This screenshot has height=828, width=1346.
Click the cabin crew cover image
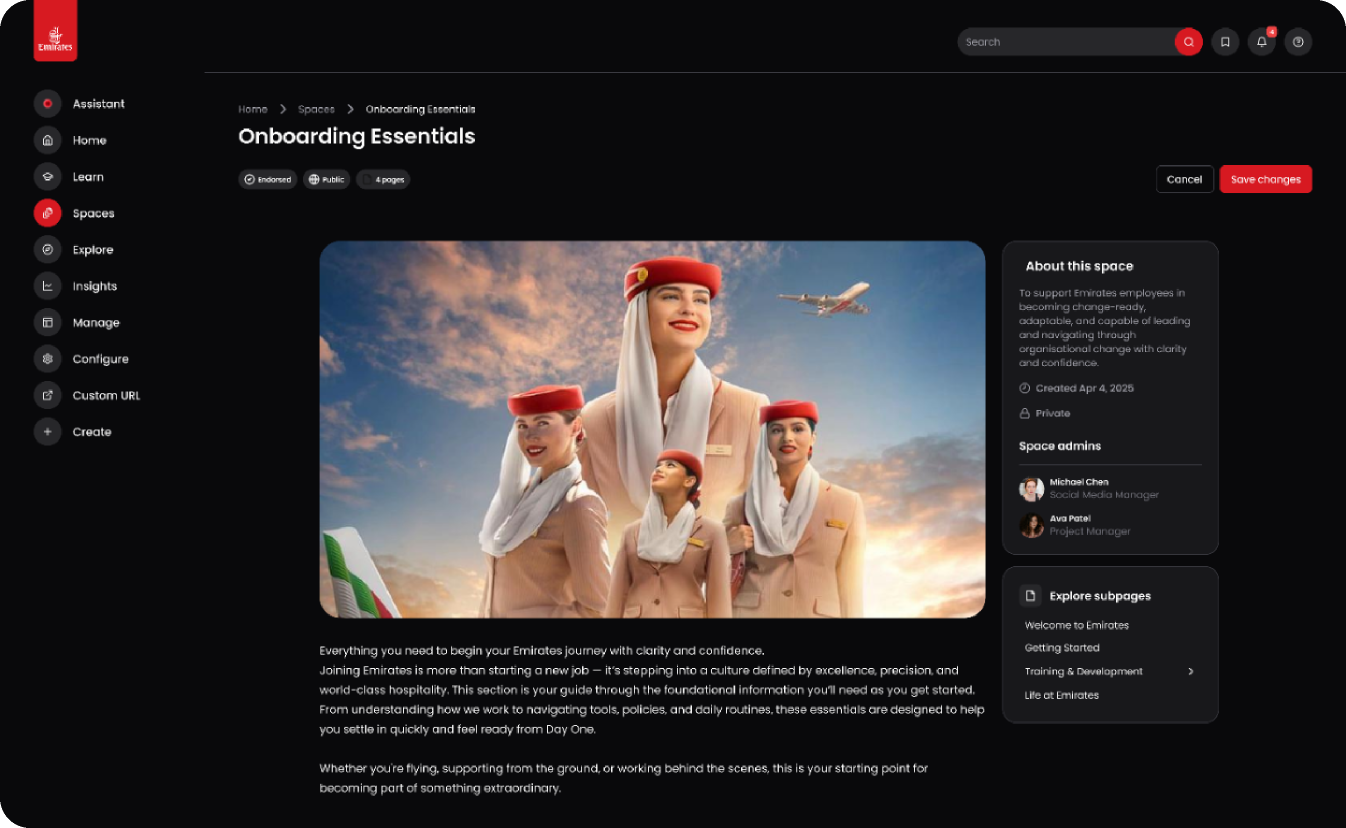point(652,429)
